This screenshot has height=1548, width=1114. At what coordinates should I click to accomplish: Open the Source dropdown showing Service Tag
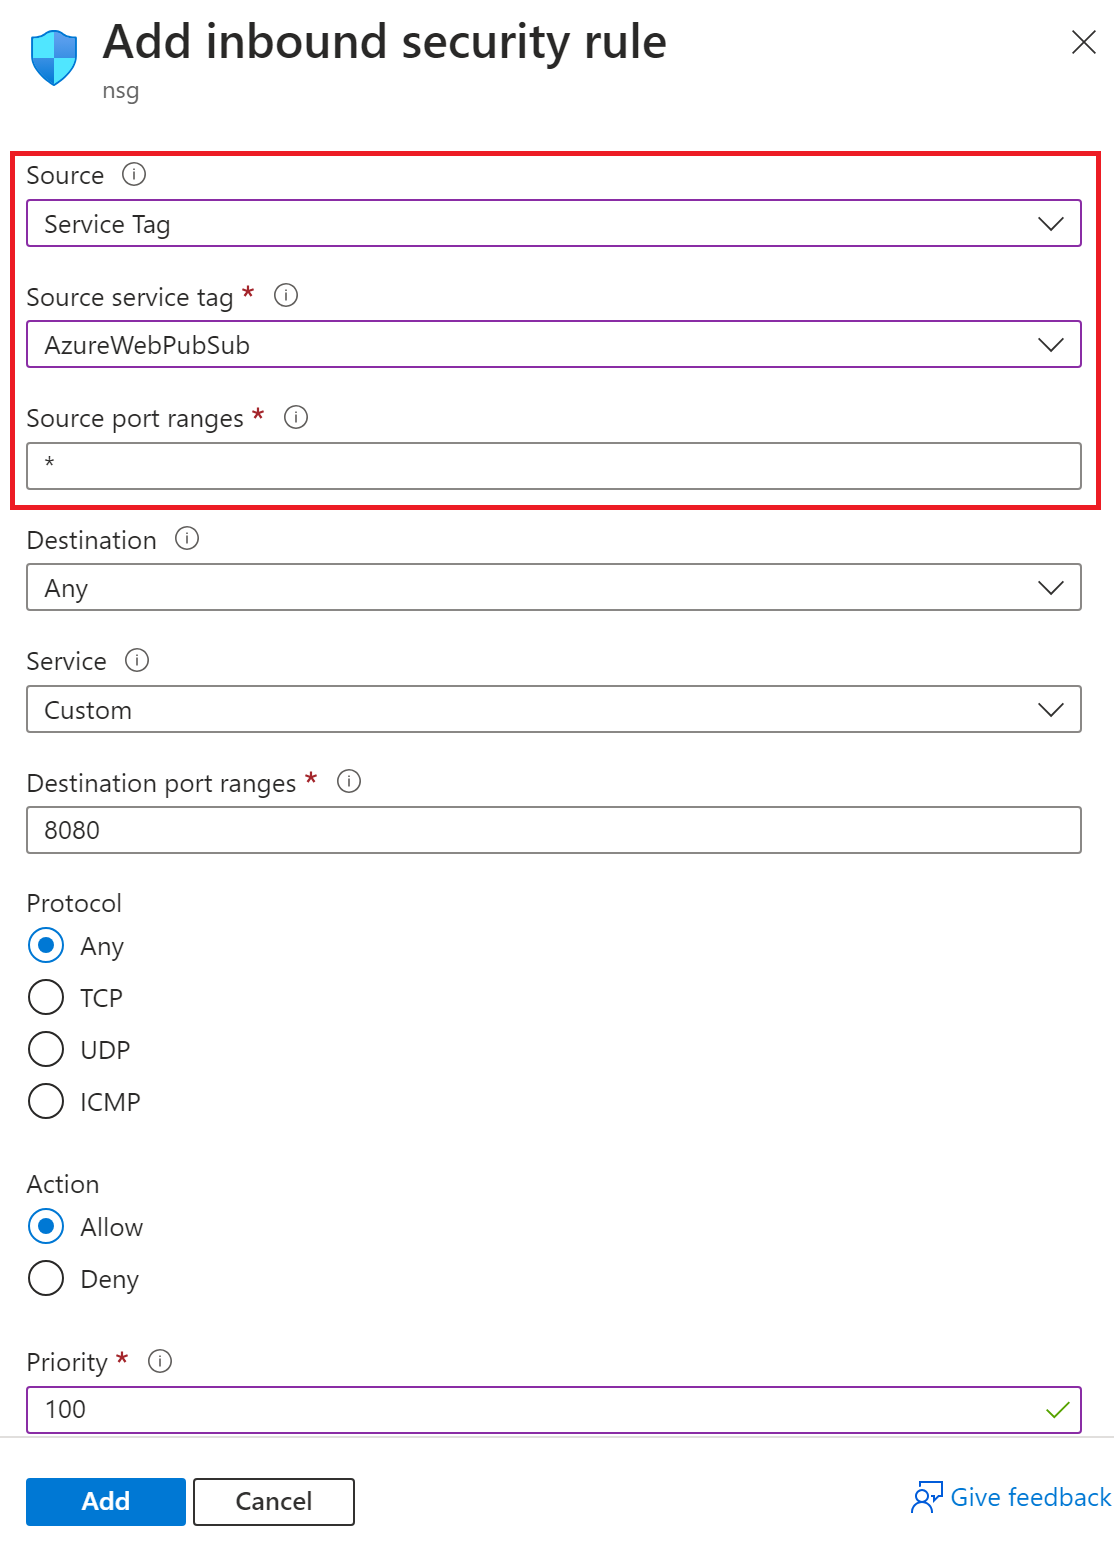[x=553, y=223]
